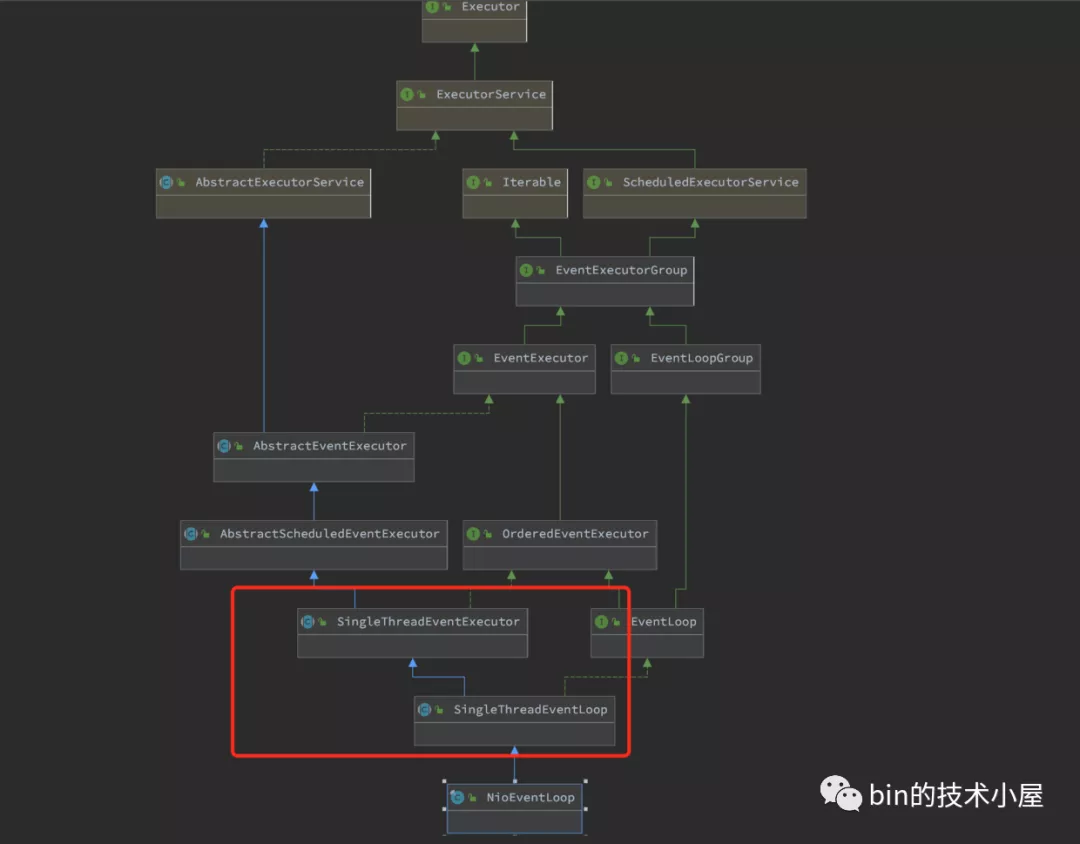Screen dimensions: 1080x844
Task: Click the class icon of NioEventLoop node
Action: (457, 797)
